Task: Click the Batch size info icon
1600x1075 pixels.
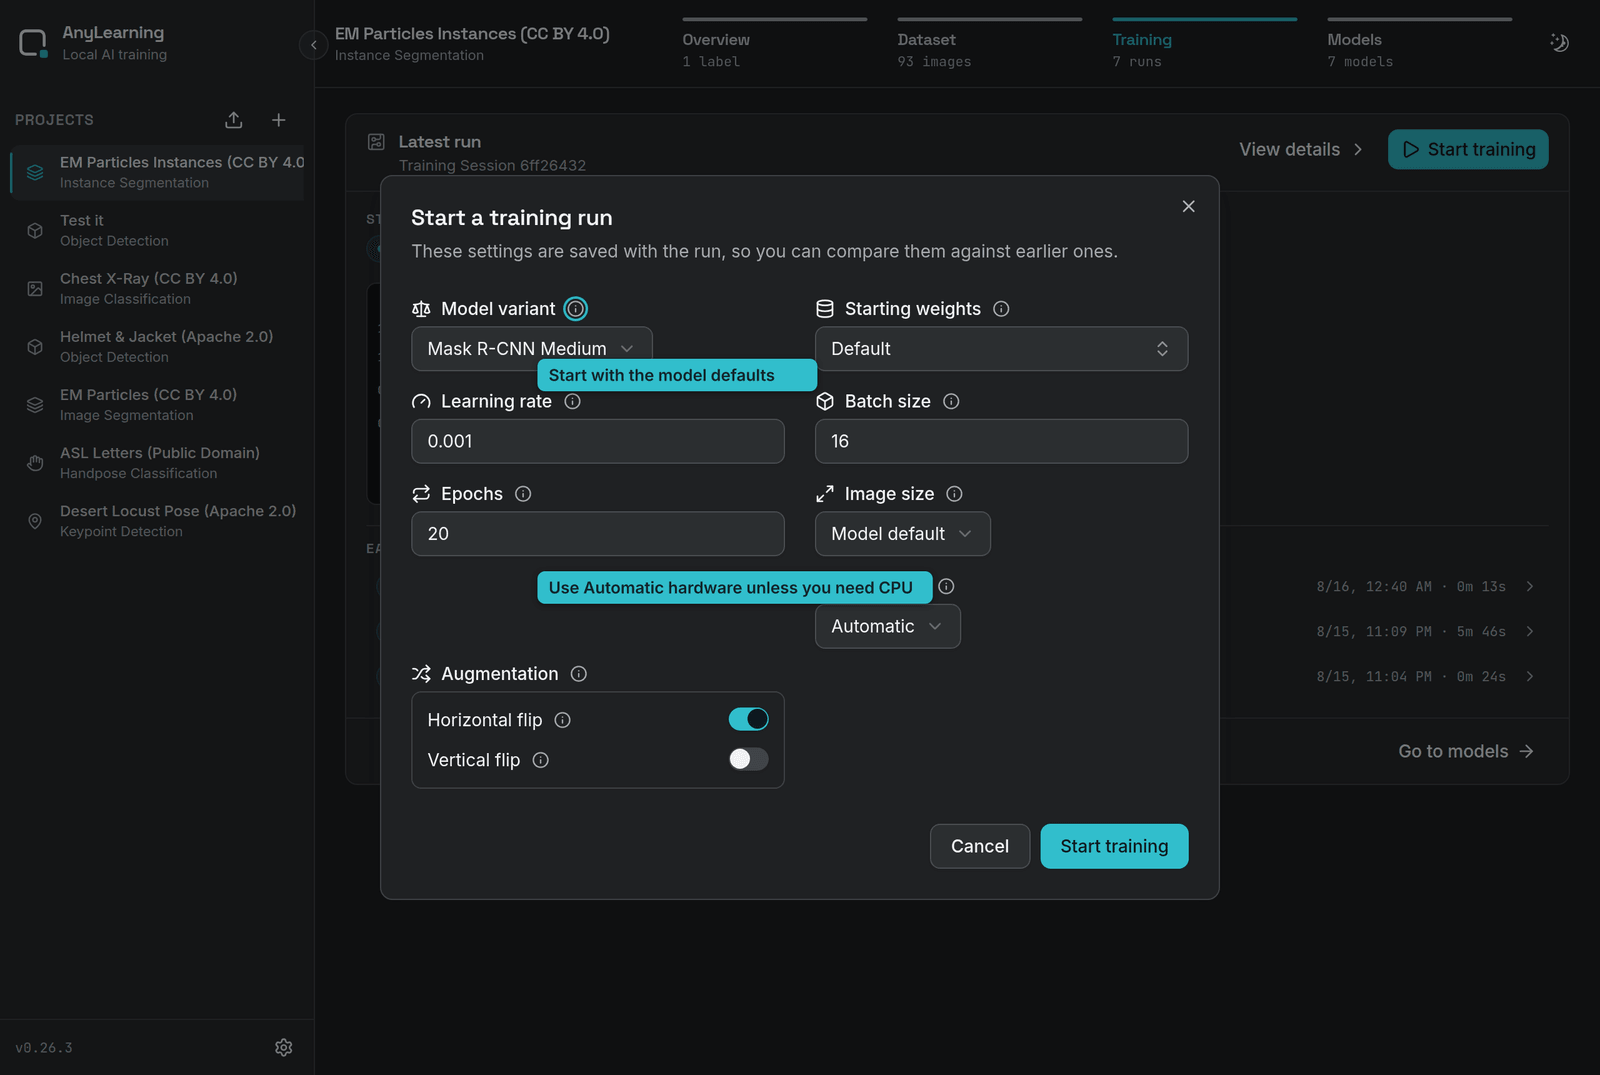Action: click(x=951, y=401)
